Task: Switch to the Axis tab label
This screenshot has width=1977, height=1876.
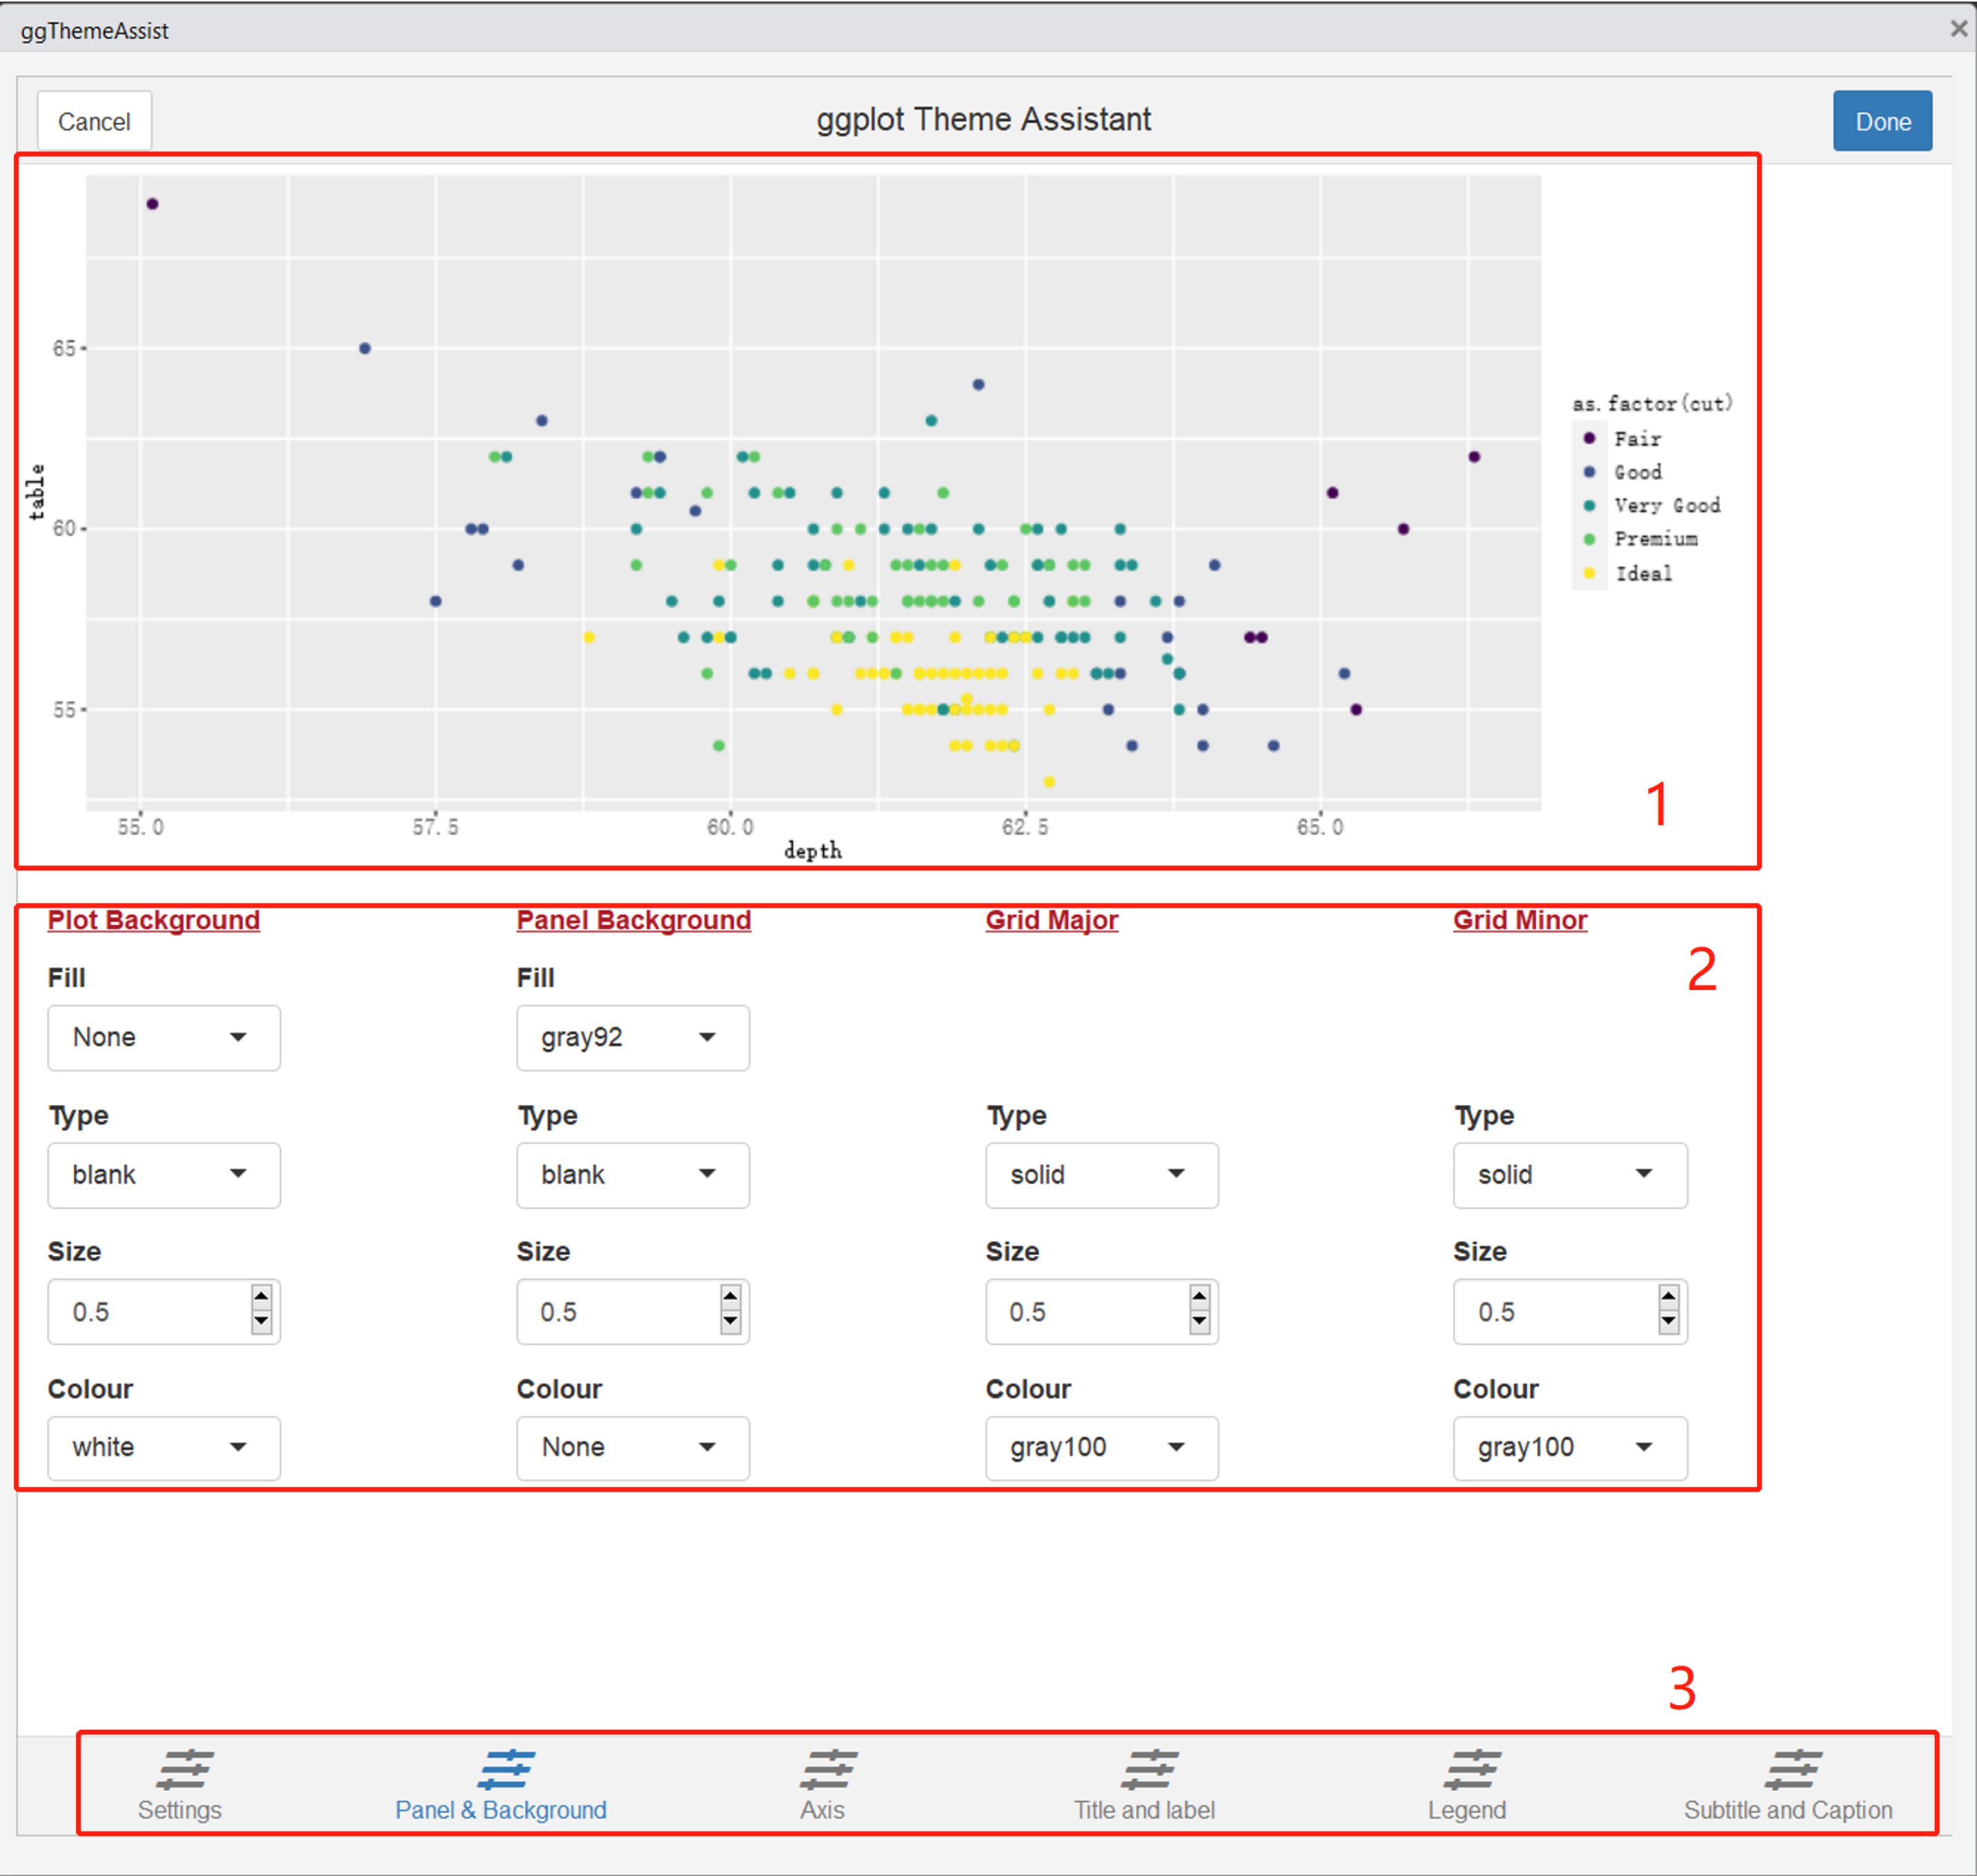Action: pos(822,1810)
